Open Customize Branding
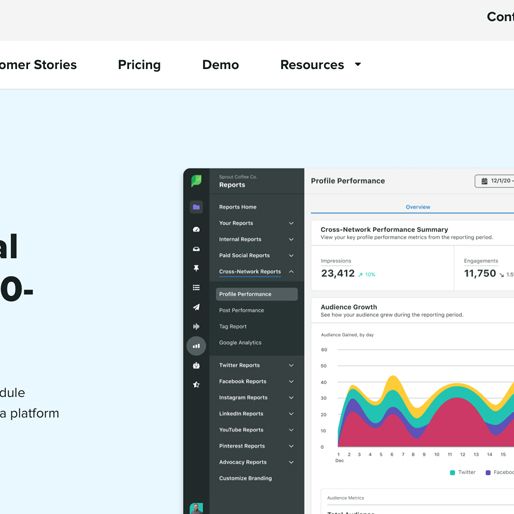 click(x=245, y=478)
